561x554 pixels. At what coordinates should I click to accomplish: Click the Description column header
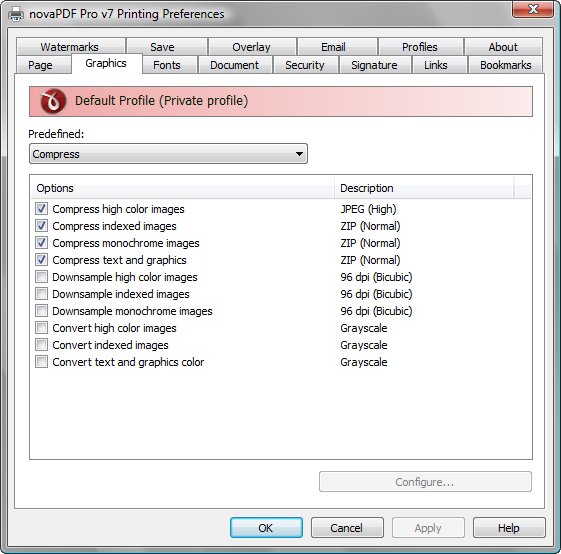pyautogui.click(x=424, y=188)
